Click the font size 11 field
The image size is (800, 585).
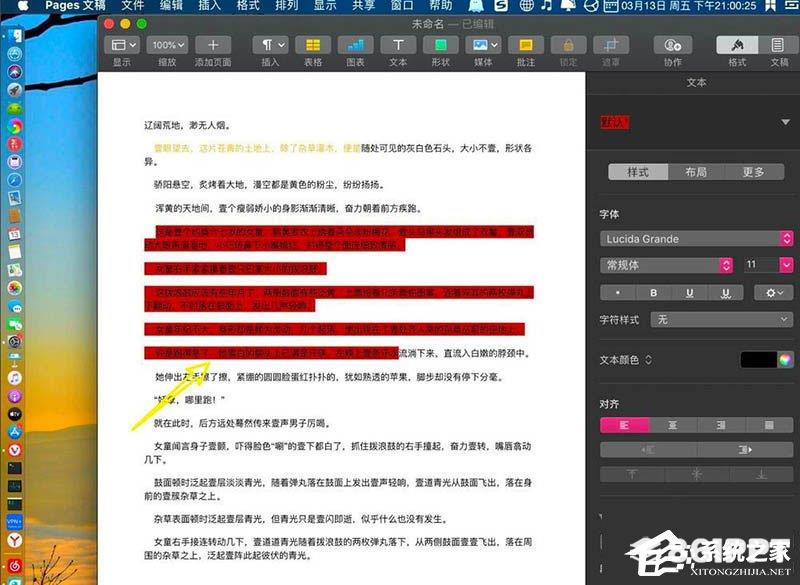tap(760, 265)
